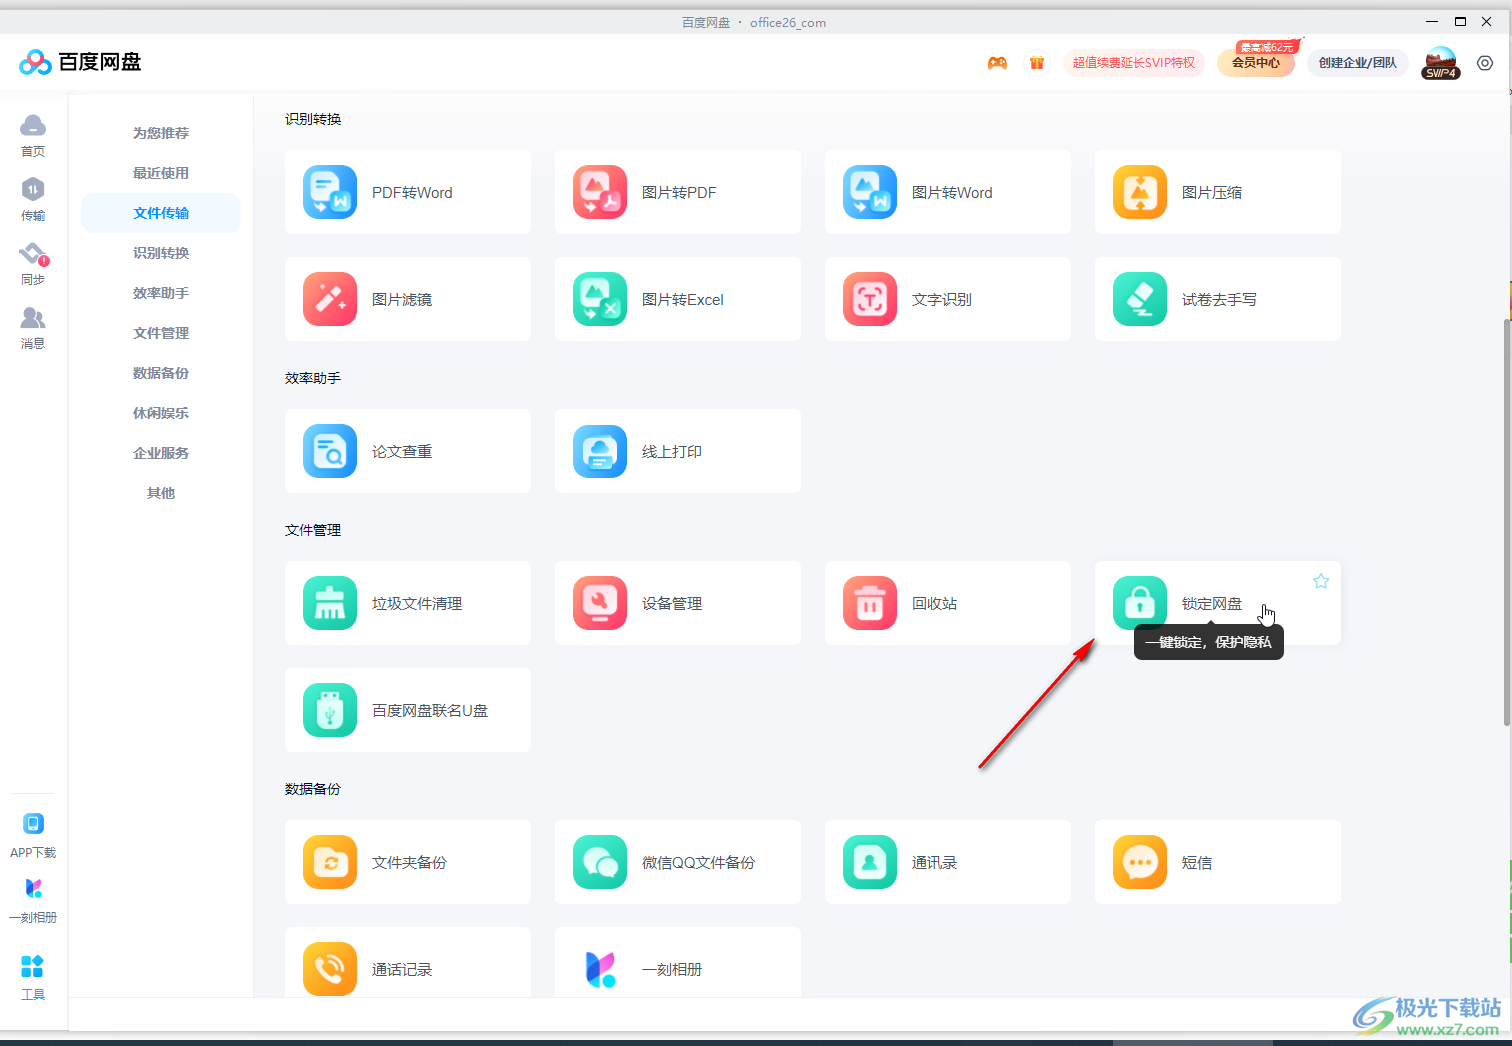This screenshot has width=1512, height=1046.
Task: Click the 图片转PDF label text
Action: coord(679,192)
